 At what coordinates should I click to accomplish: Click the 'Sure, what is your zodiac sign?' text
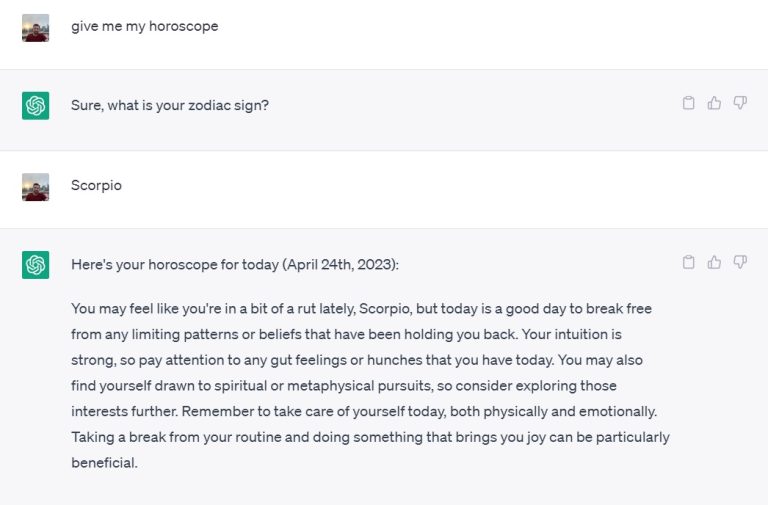coord(170,105)
